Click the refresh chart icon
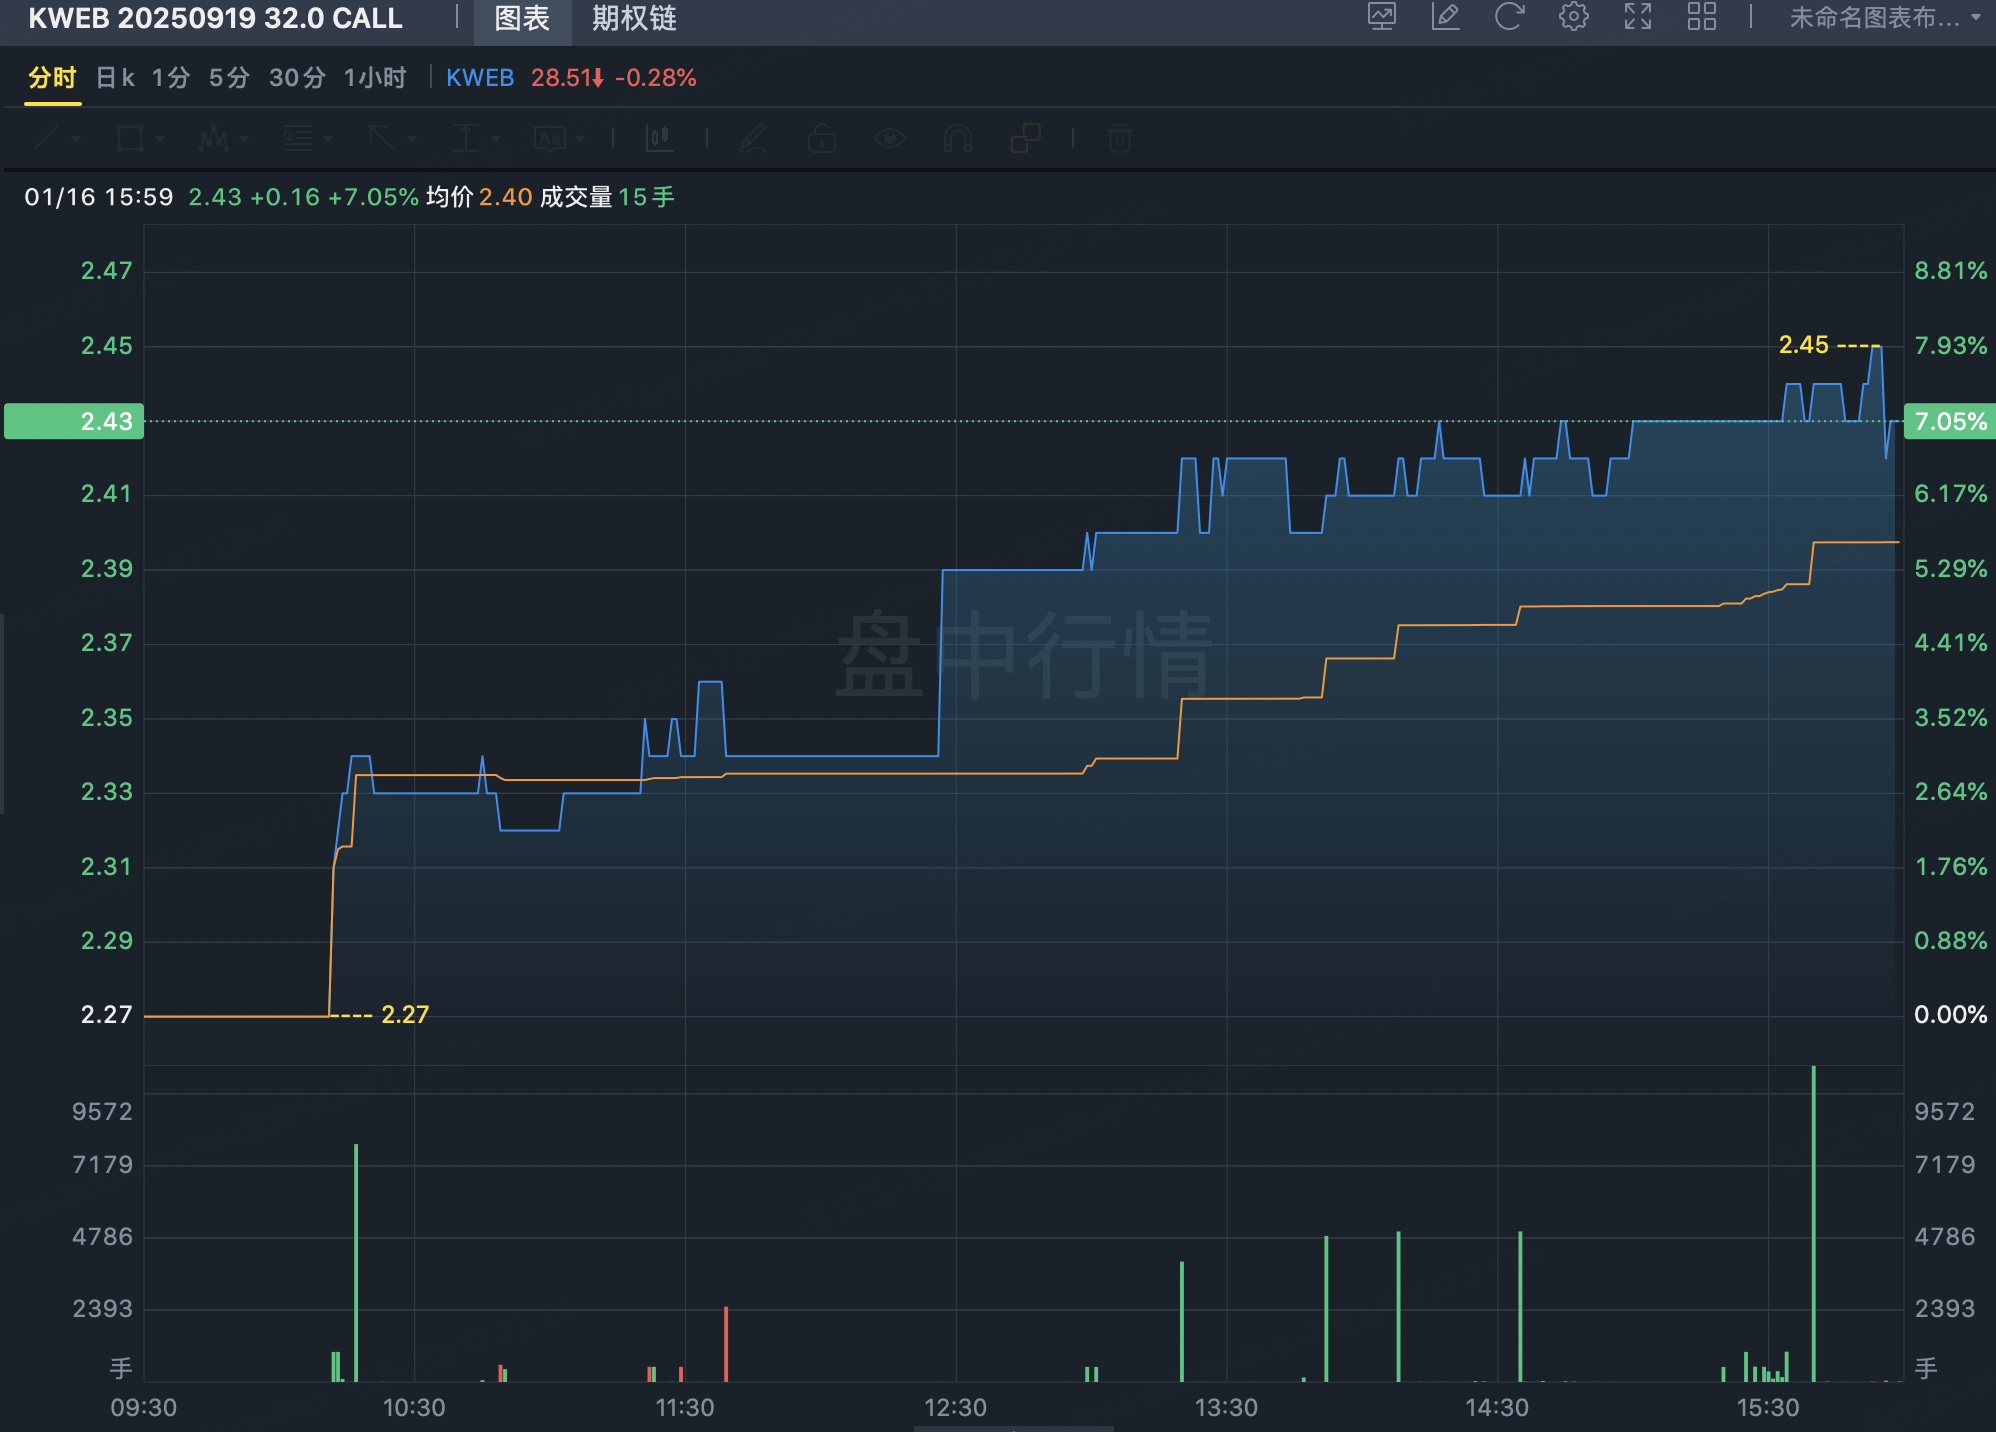The width and height of the screenshot is (1996, 1432). point(1509,17)
